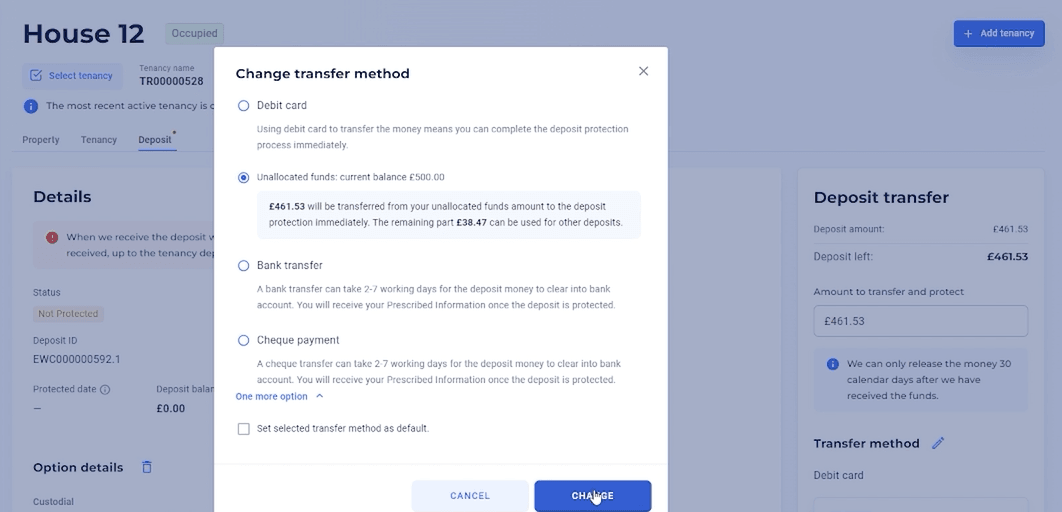The width and height of the screenshot is (1062, 512).
Task: Select the Unallocated funds radio button
Action: tap(243, 177)
